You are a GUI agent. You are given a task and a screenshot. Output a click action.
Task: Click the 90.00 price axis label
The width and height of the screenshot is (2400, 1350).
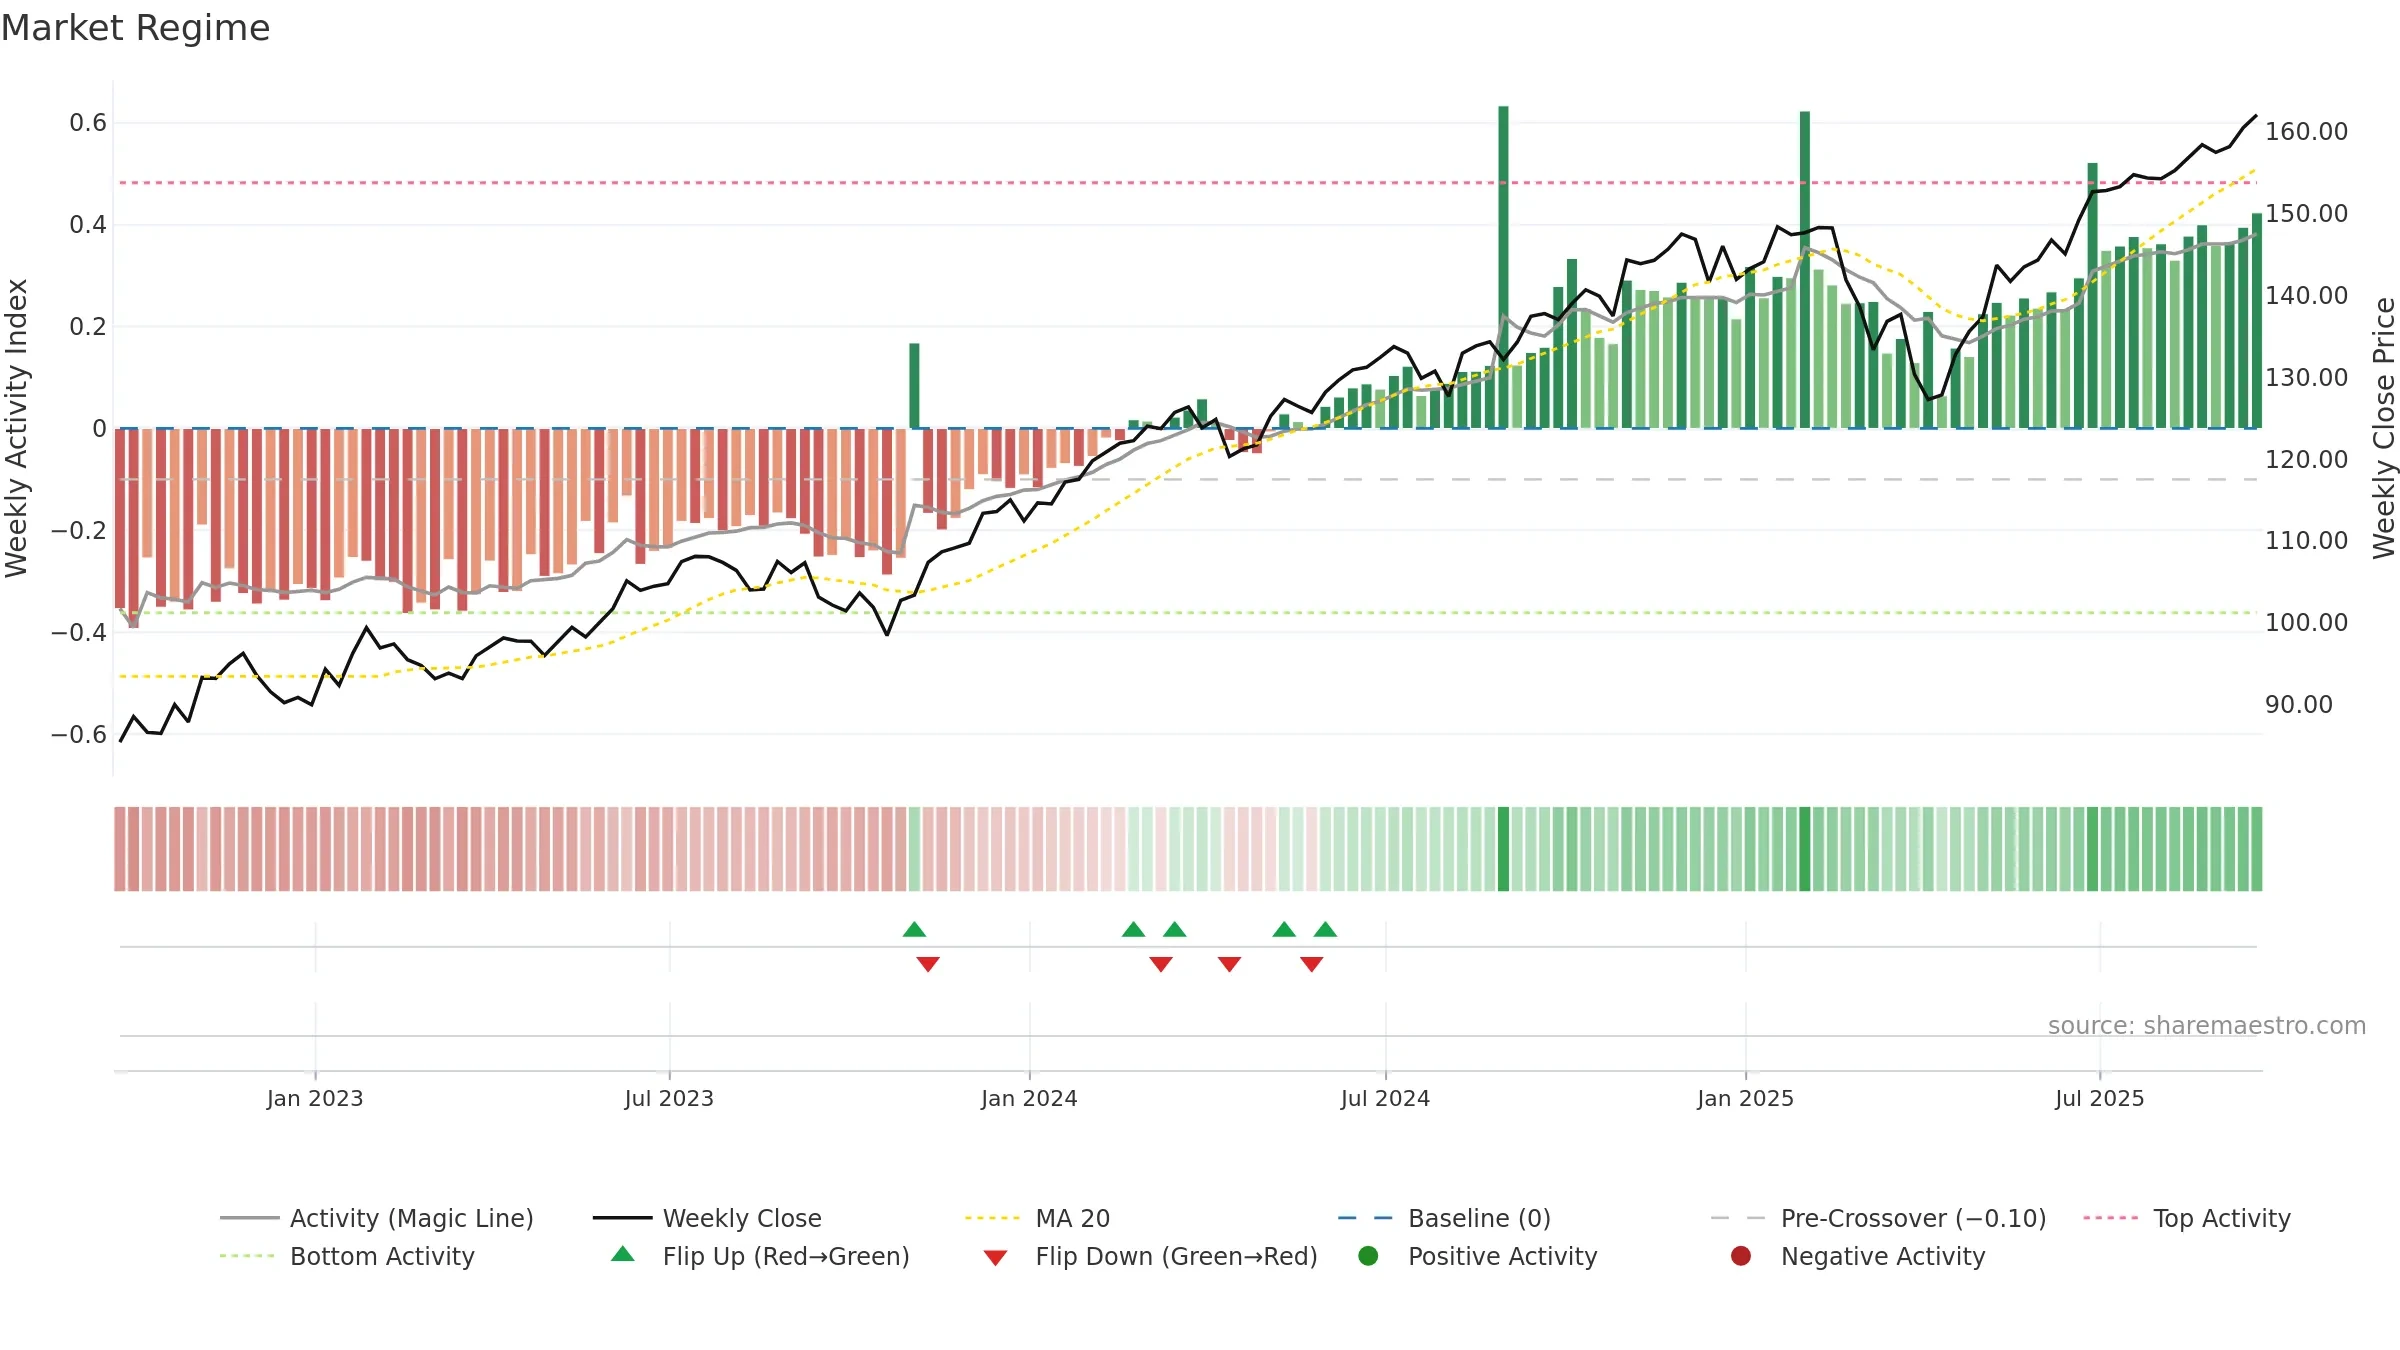point(2298,704)
